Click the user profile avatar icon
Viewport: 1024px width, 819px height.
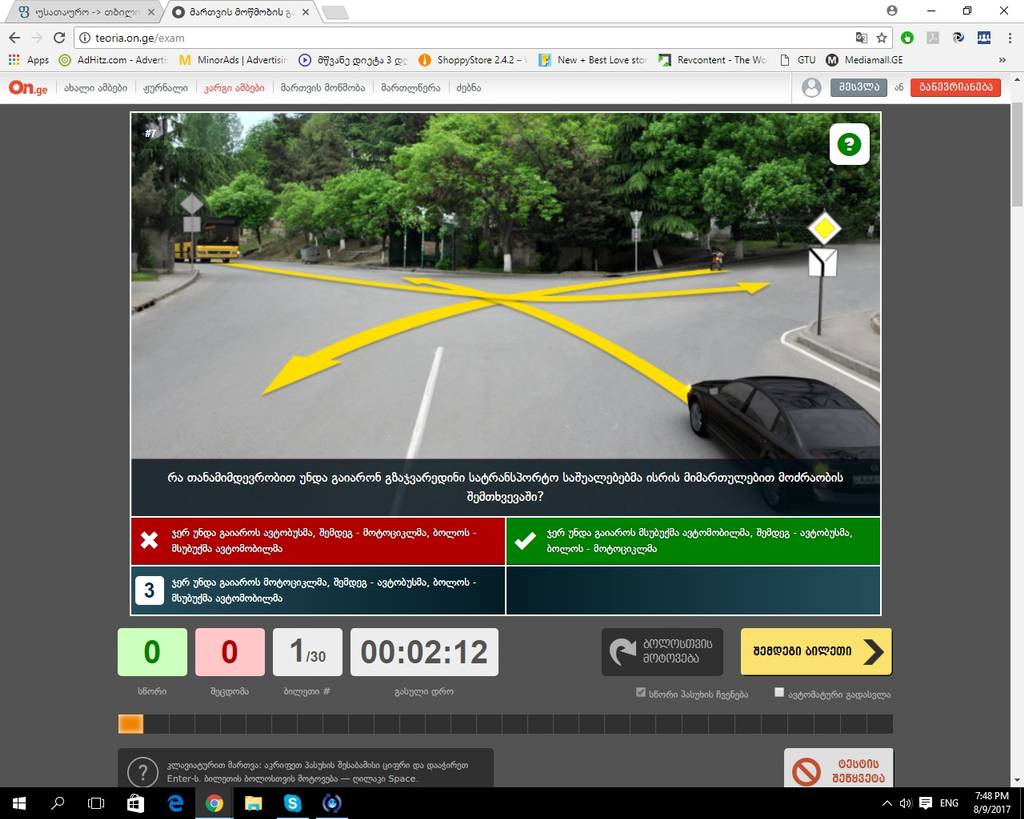coord(811,88)
